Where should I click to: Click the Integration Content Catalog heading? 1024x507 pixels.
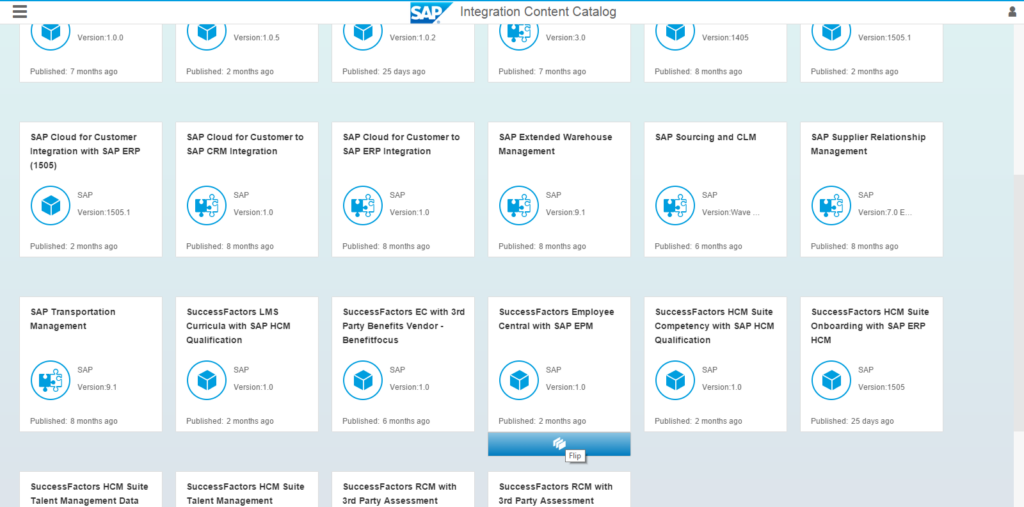tap(537, 12)
